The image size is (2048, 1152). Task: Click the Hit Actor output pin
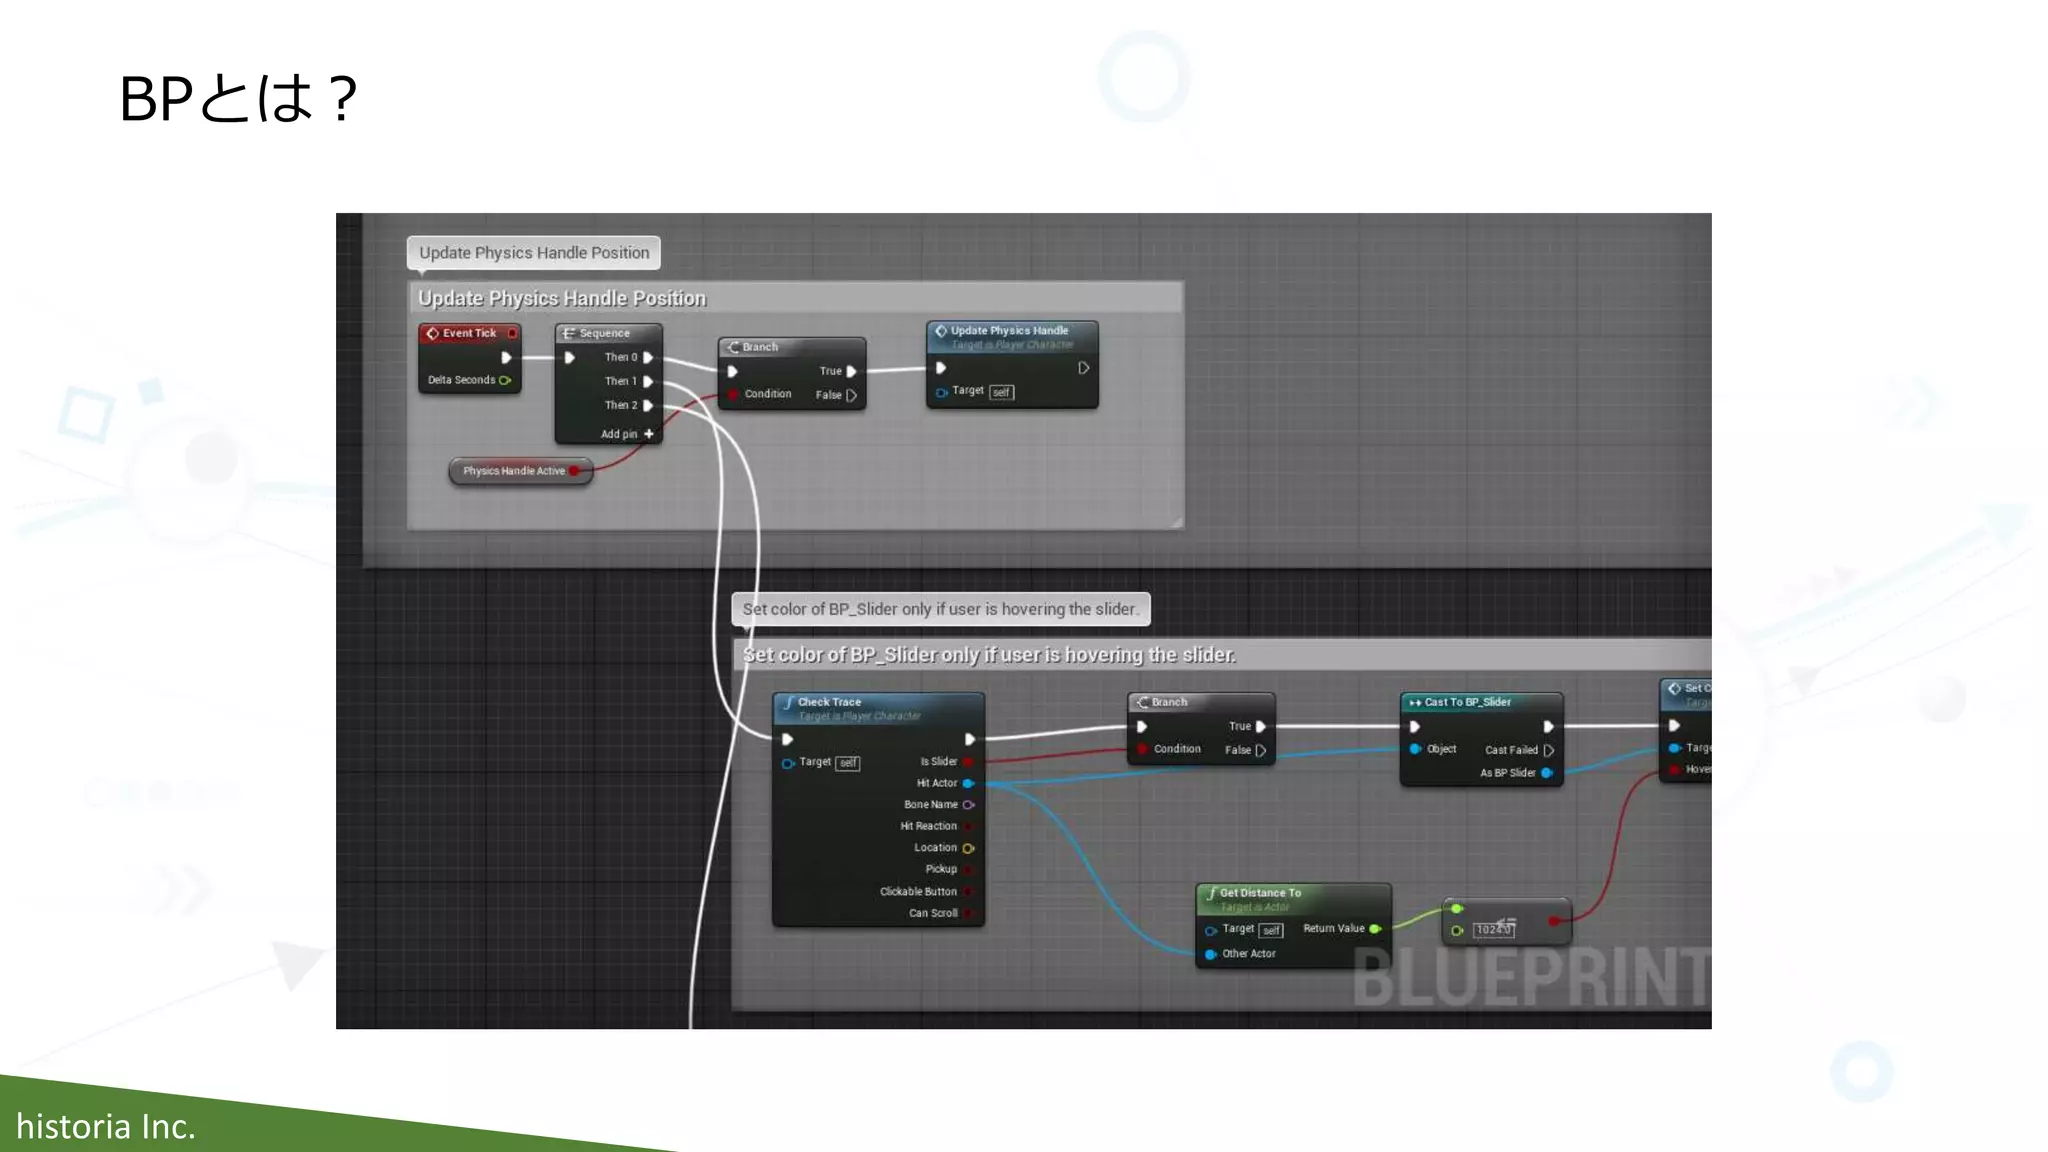click(x=968, y=783)
